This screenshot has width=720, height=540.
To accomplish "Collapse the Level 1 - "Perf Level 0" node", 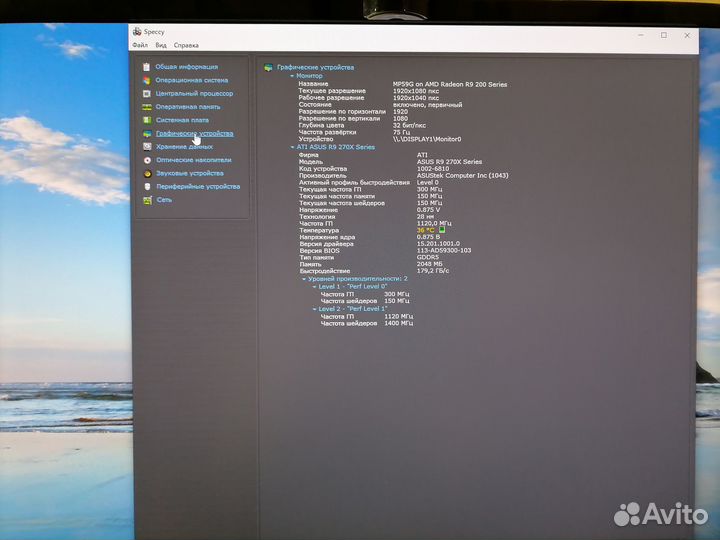I will point(315,287).
